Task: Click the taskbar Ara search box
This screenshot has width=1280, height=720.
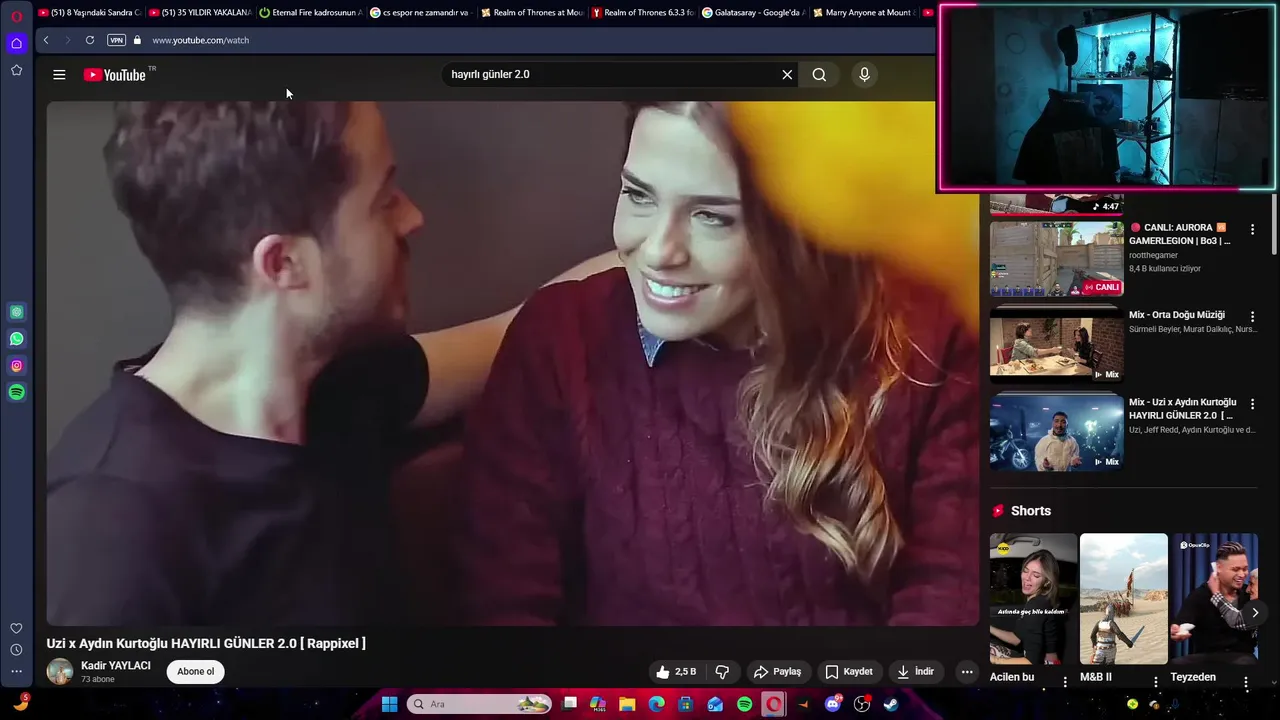Action: coord(480,704)
